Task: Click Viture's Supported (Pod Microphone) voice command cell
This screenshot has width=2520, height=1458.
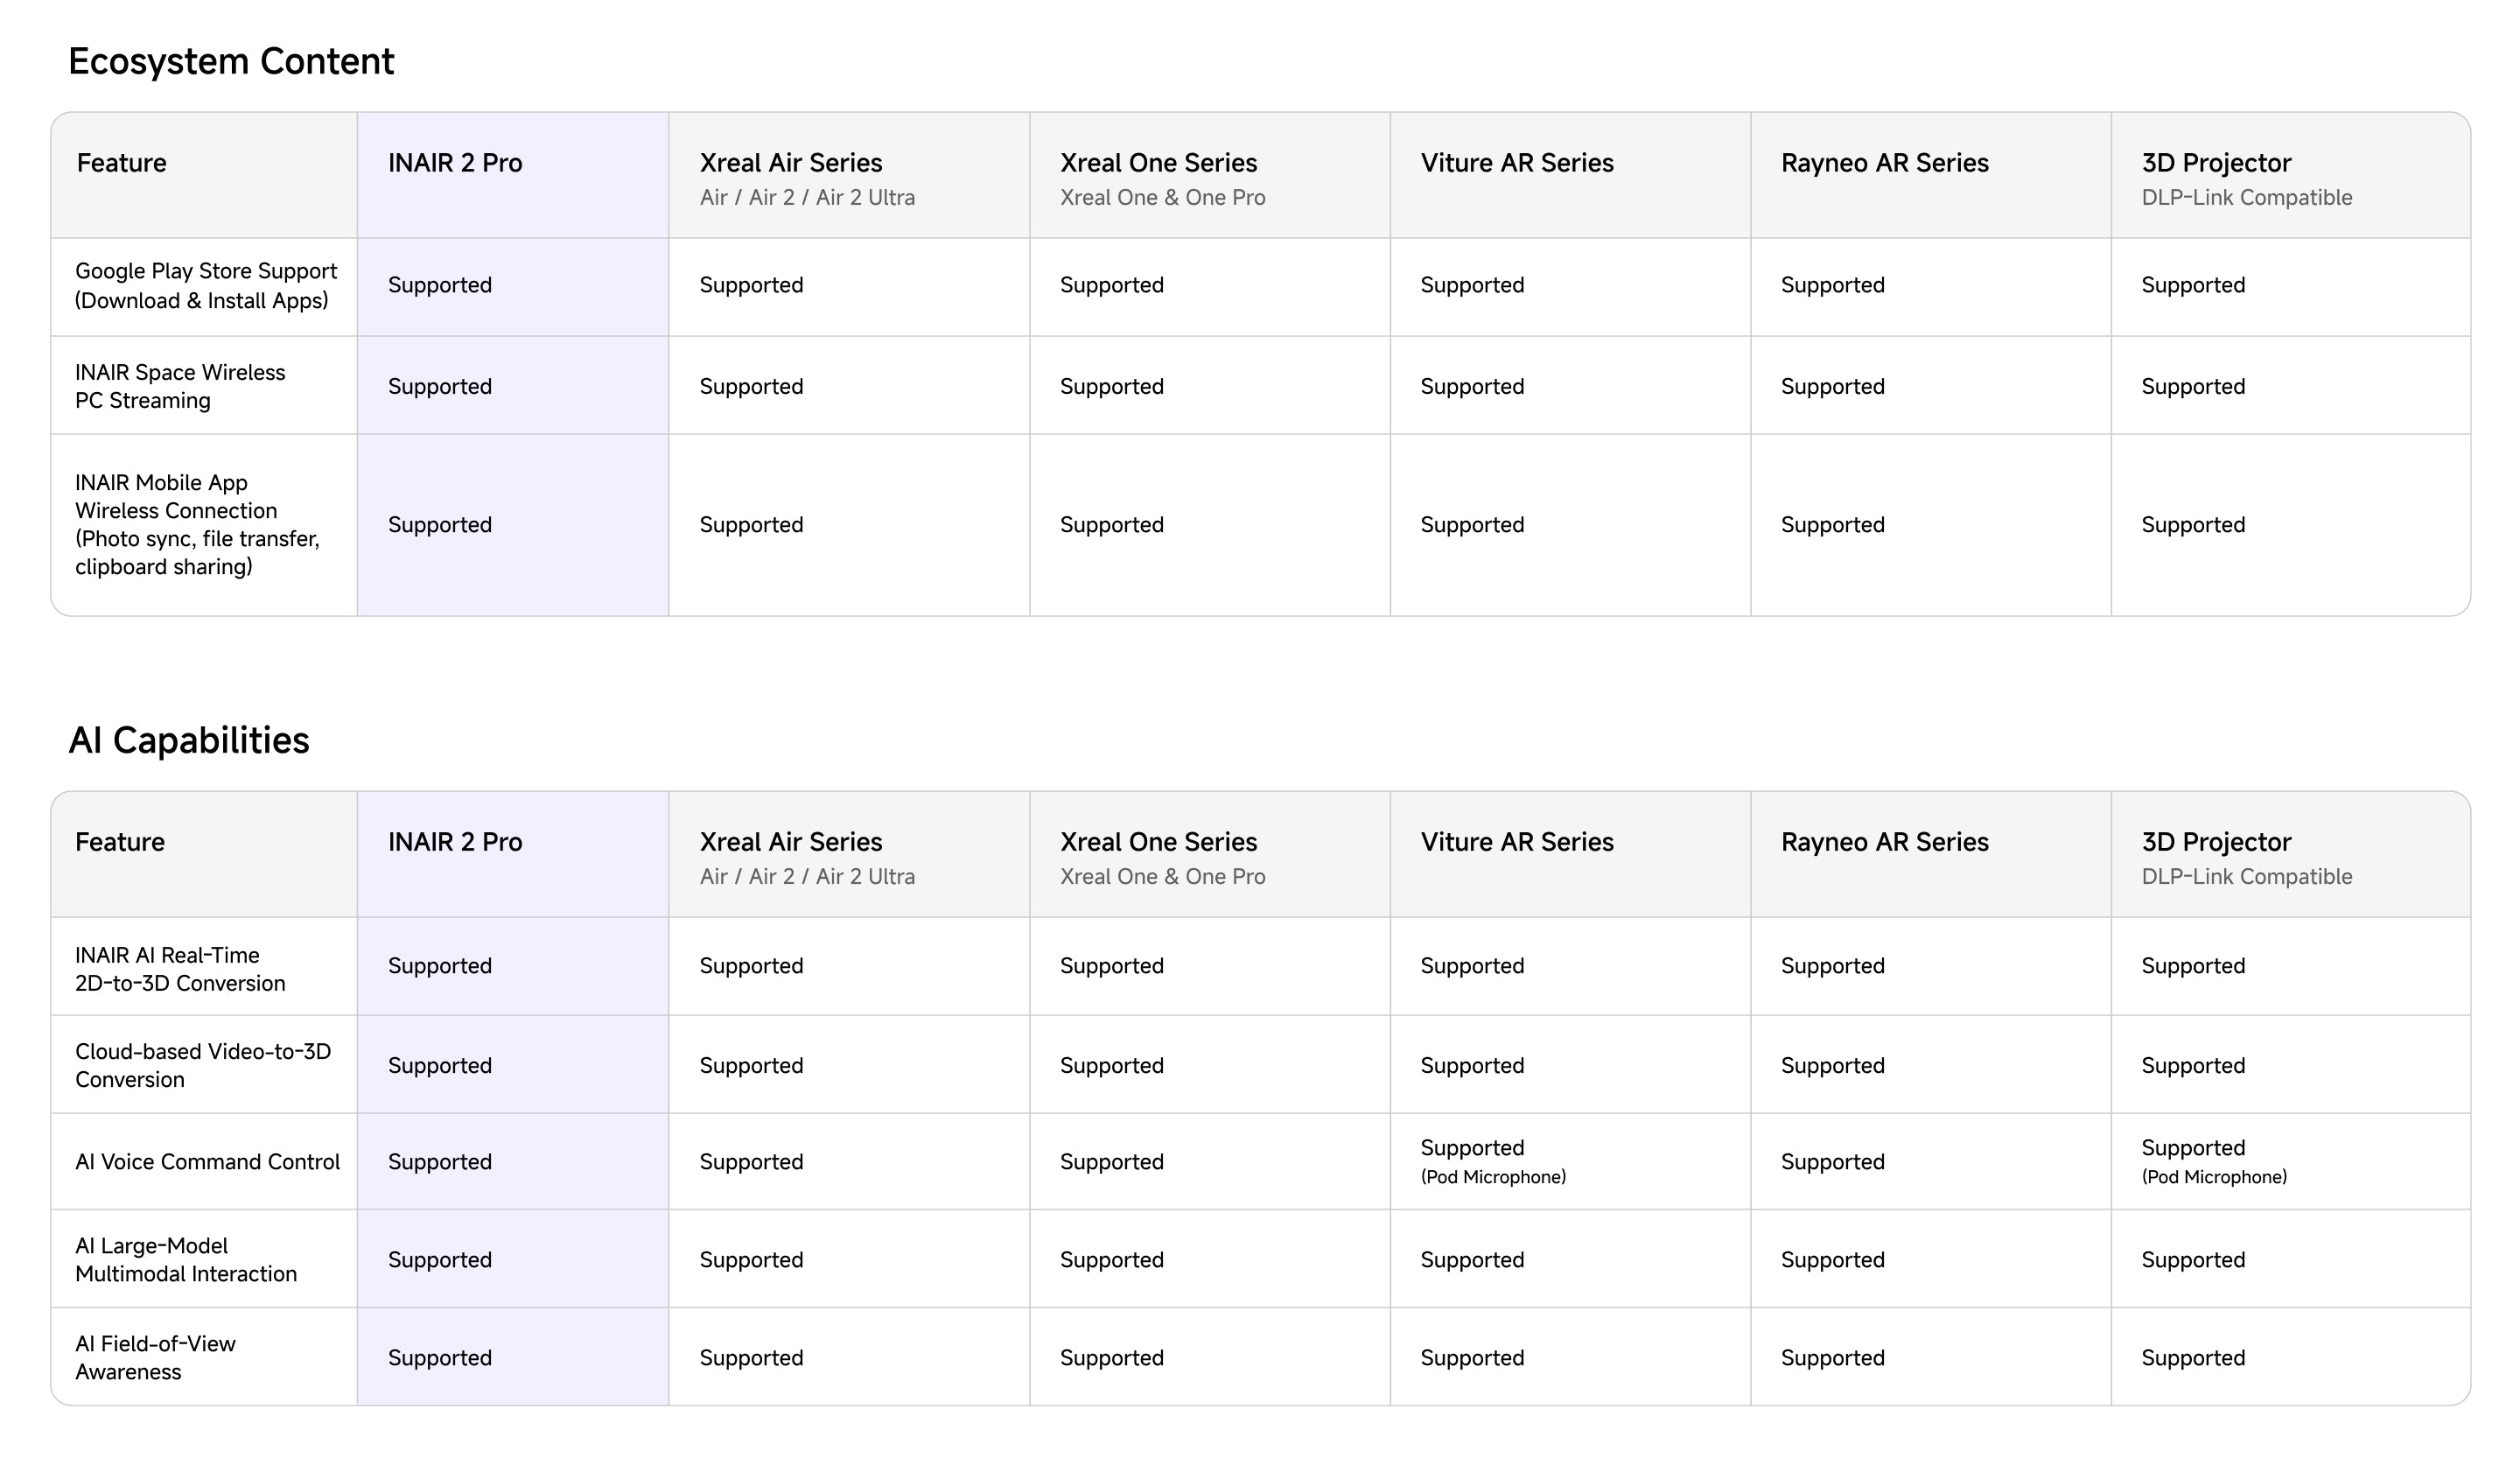Action: click(x=1492, y=1161)
